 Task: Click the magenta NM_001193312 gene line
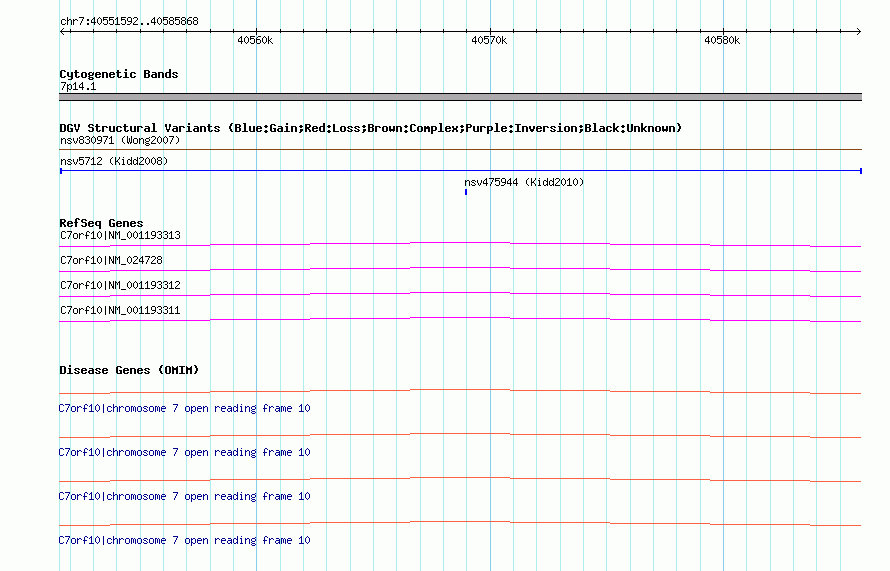coord(460,294)
